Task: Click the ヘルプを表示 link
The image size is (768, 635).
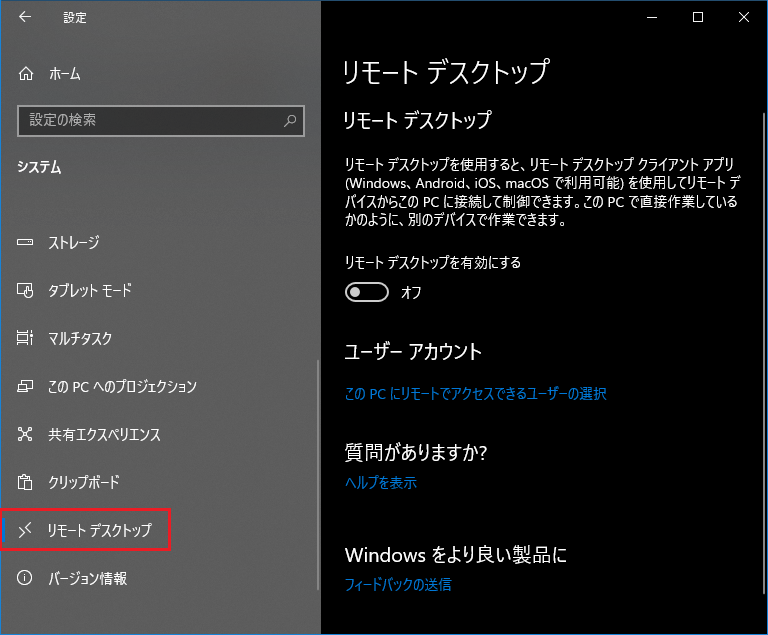Action: (x=380, y=483)
